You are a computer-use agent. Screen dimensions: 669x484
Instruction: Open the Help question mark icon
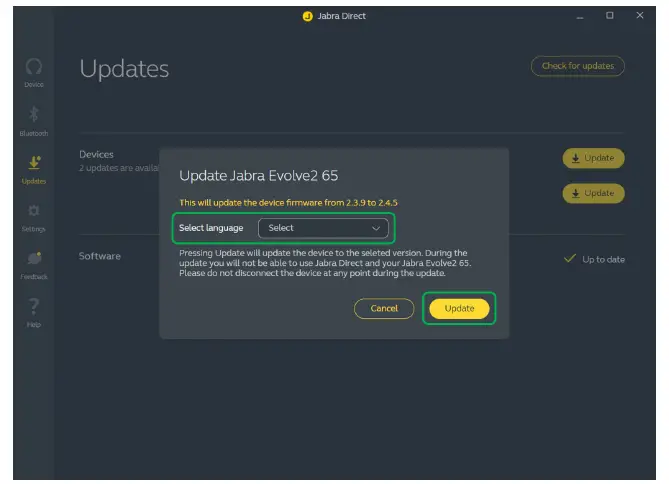pos(34,306)
